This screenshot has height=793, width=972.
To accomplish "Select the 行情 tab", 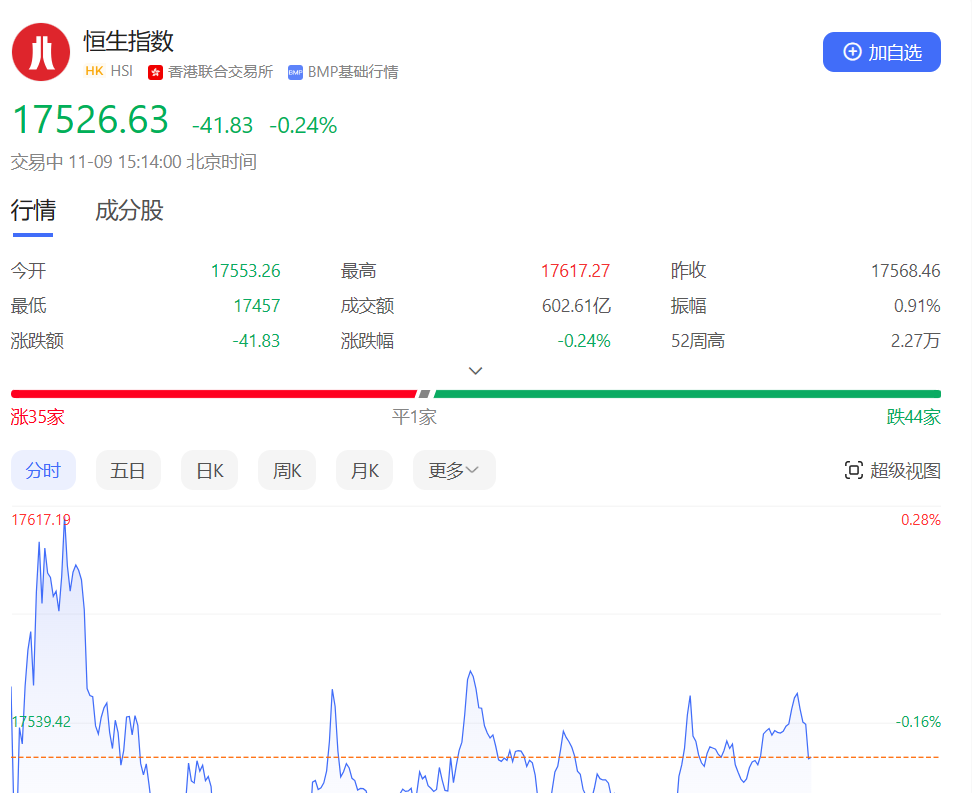I will tap(33, 211).
